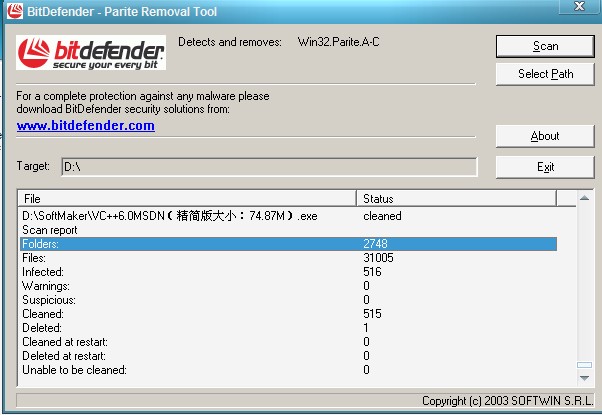The image size is (602, 415).
Task: Select the 'Unable to be cleaned:' row
Action: tap(288, 370)
